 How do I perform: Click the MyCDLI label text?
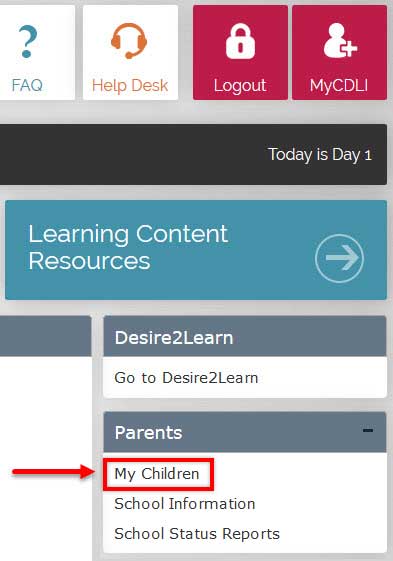click(339, 86)
